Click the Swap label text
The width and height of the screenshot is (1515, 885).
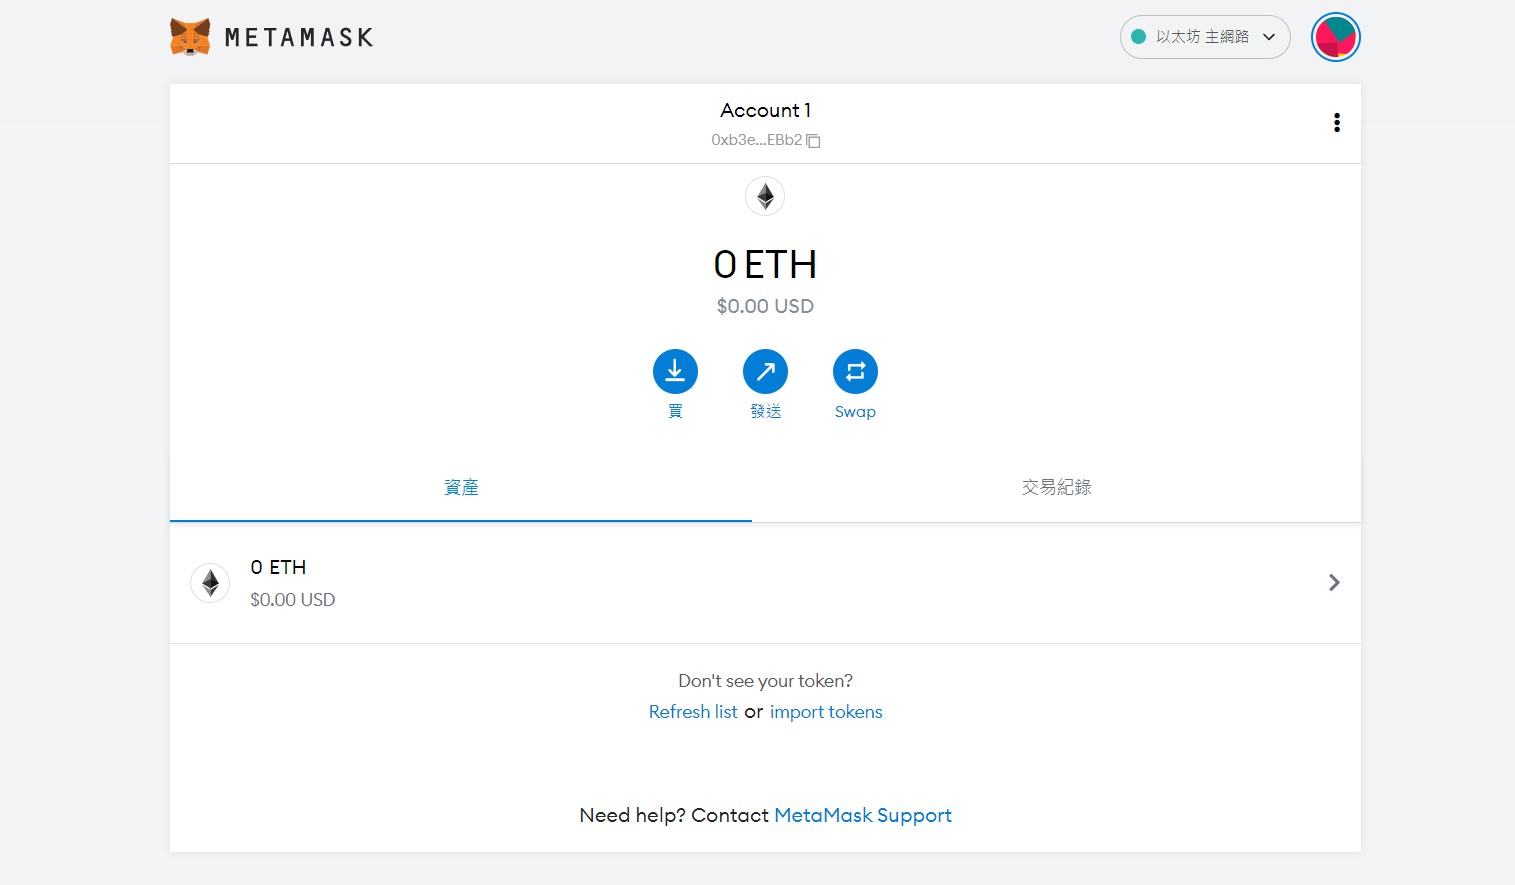(x=855, y=412)
